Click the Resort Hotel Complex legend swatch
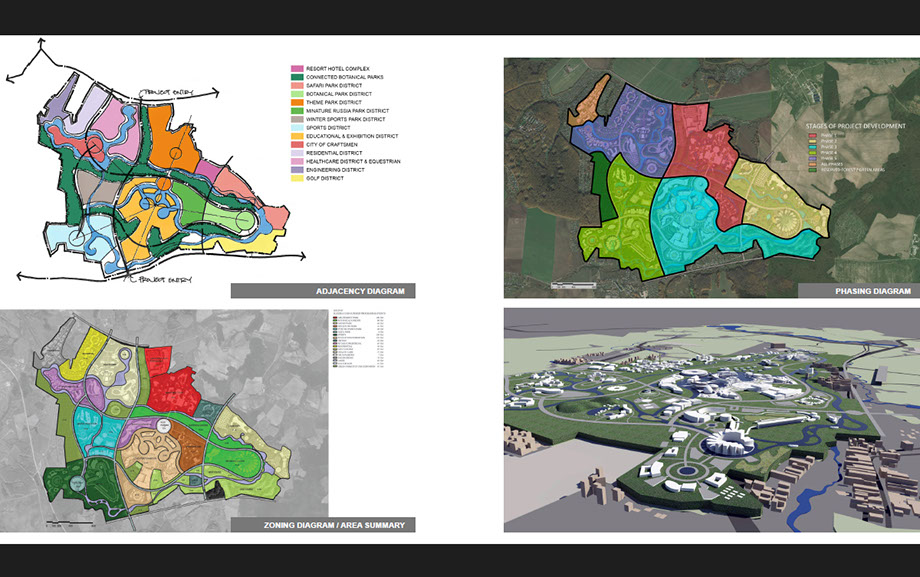Image resolution: width=920 pixels, height=577 pixels. point(296,68)
